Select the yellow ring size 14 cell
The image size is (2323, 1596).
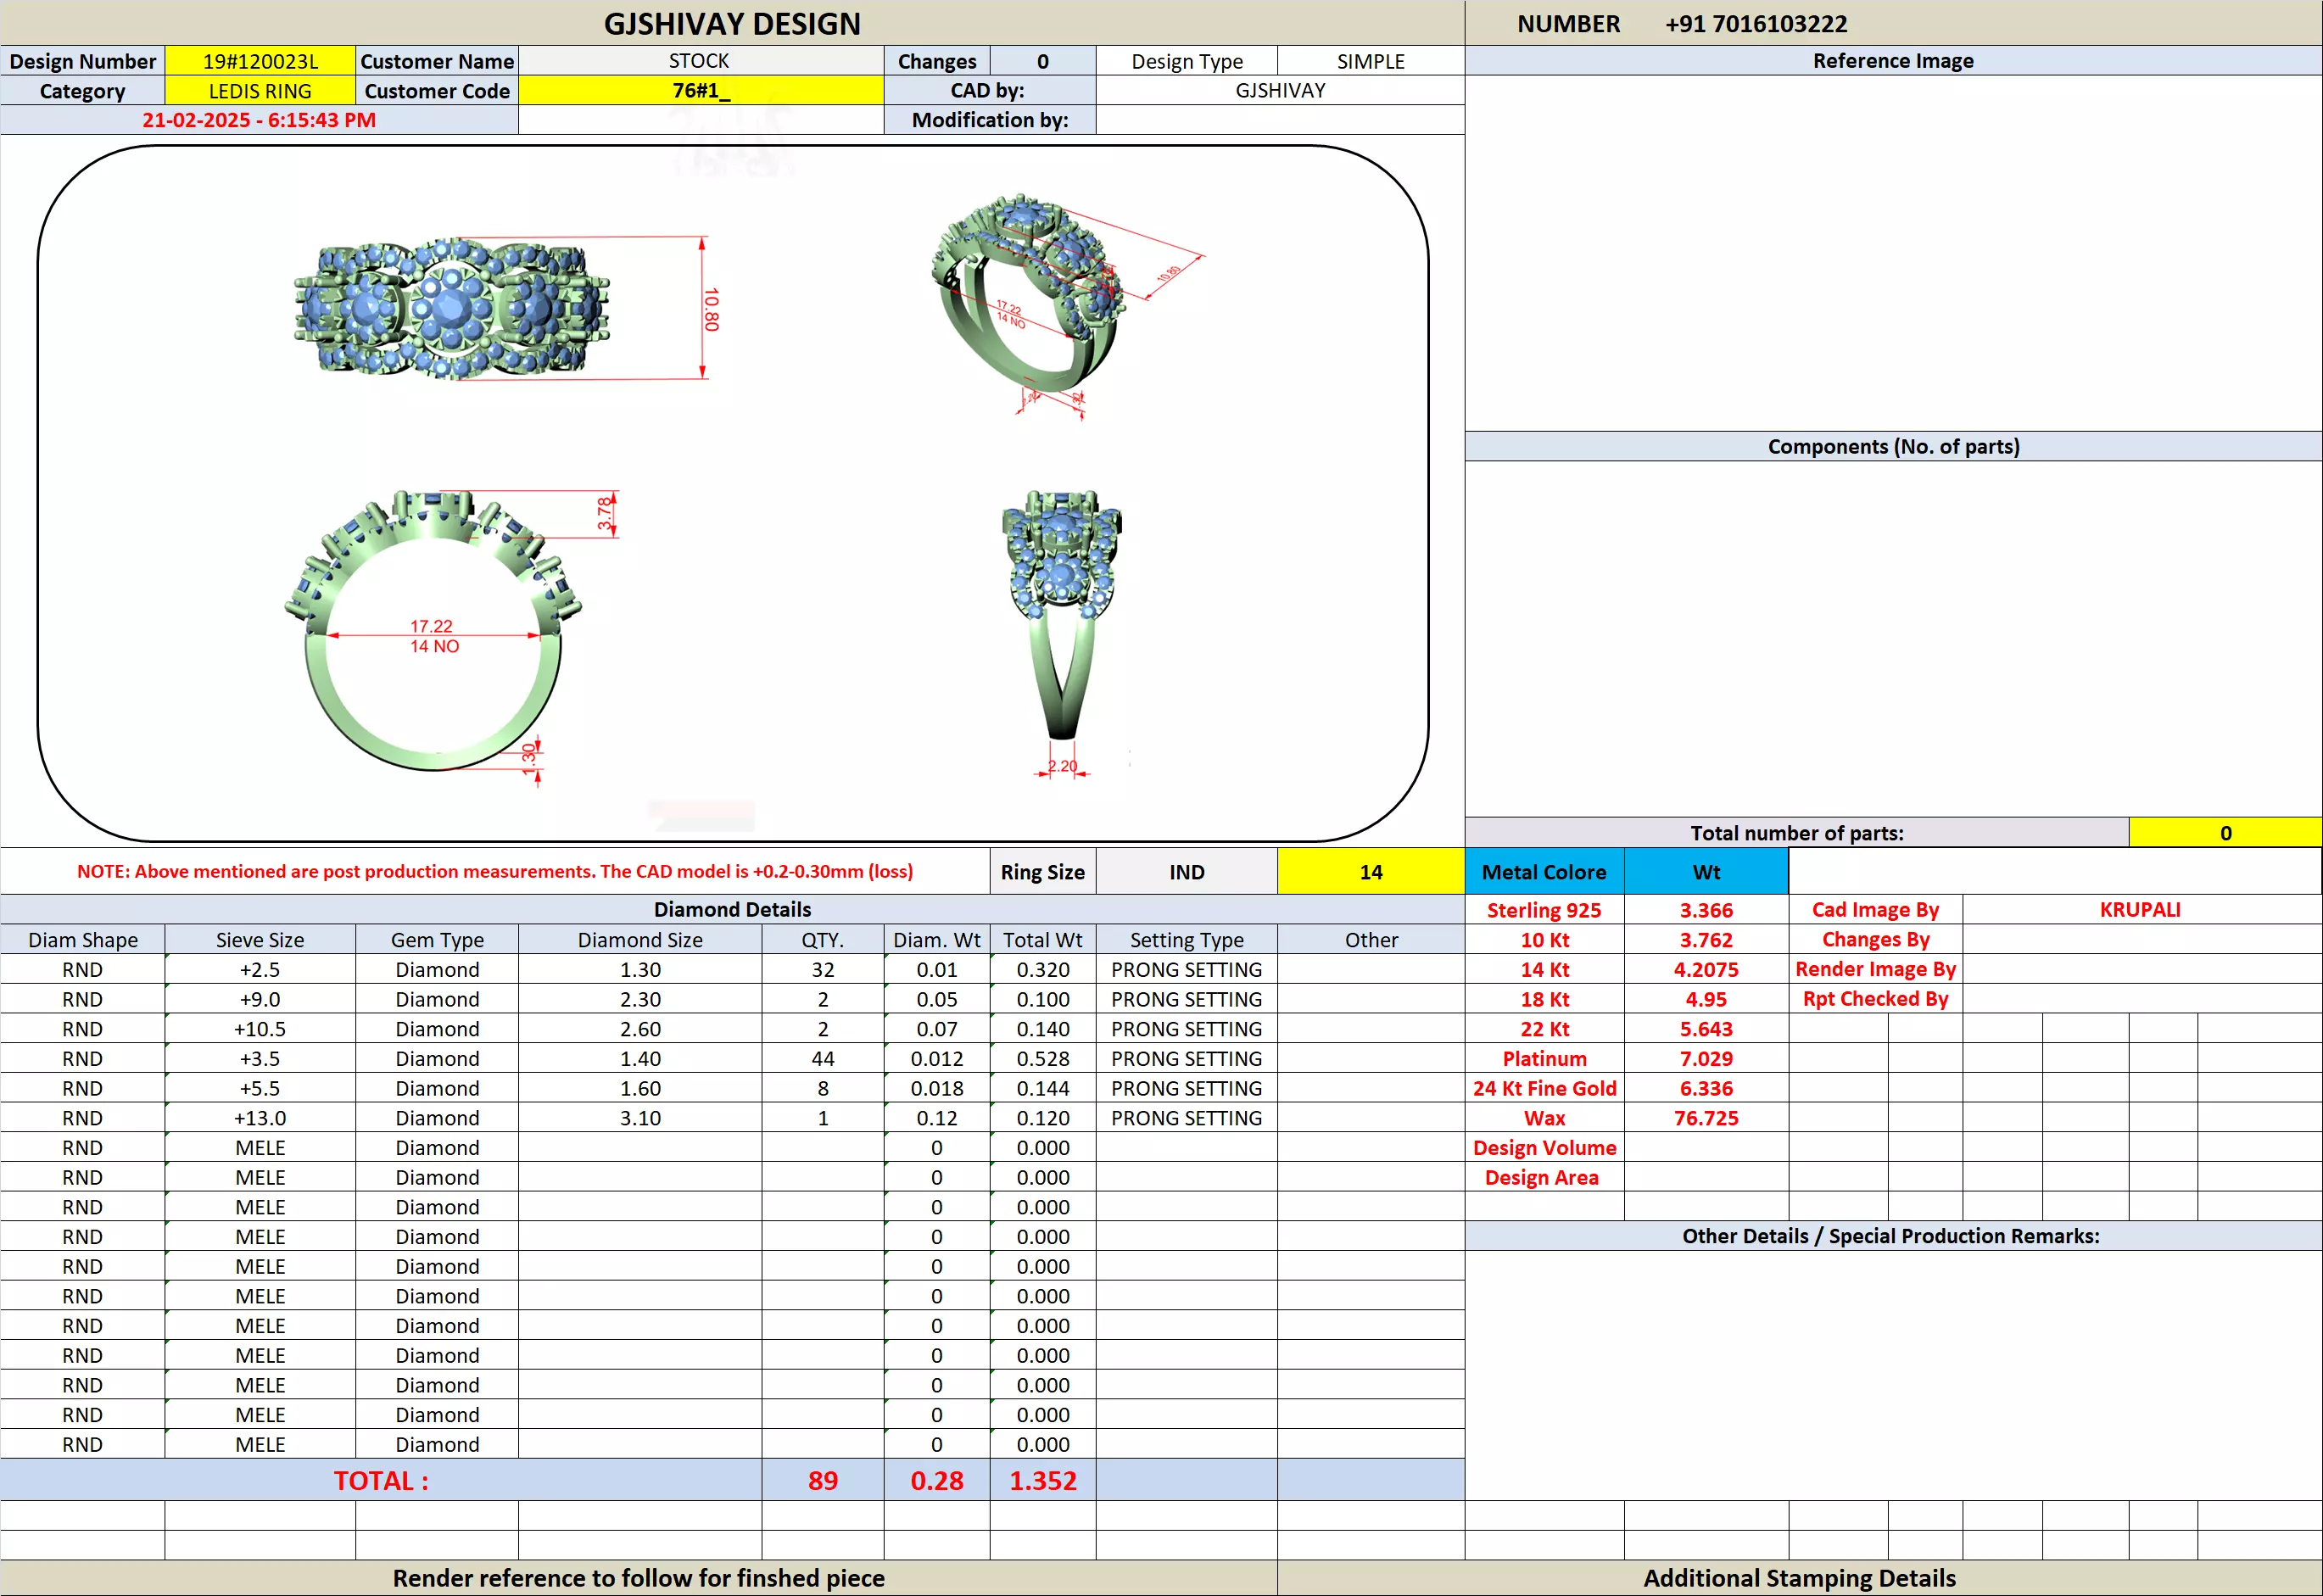(1370, 872)
